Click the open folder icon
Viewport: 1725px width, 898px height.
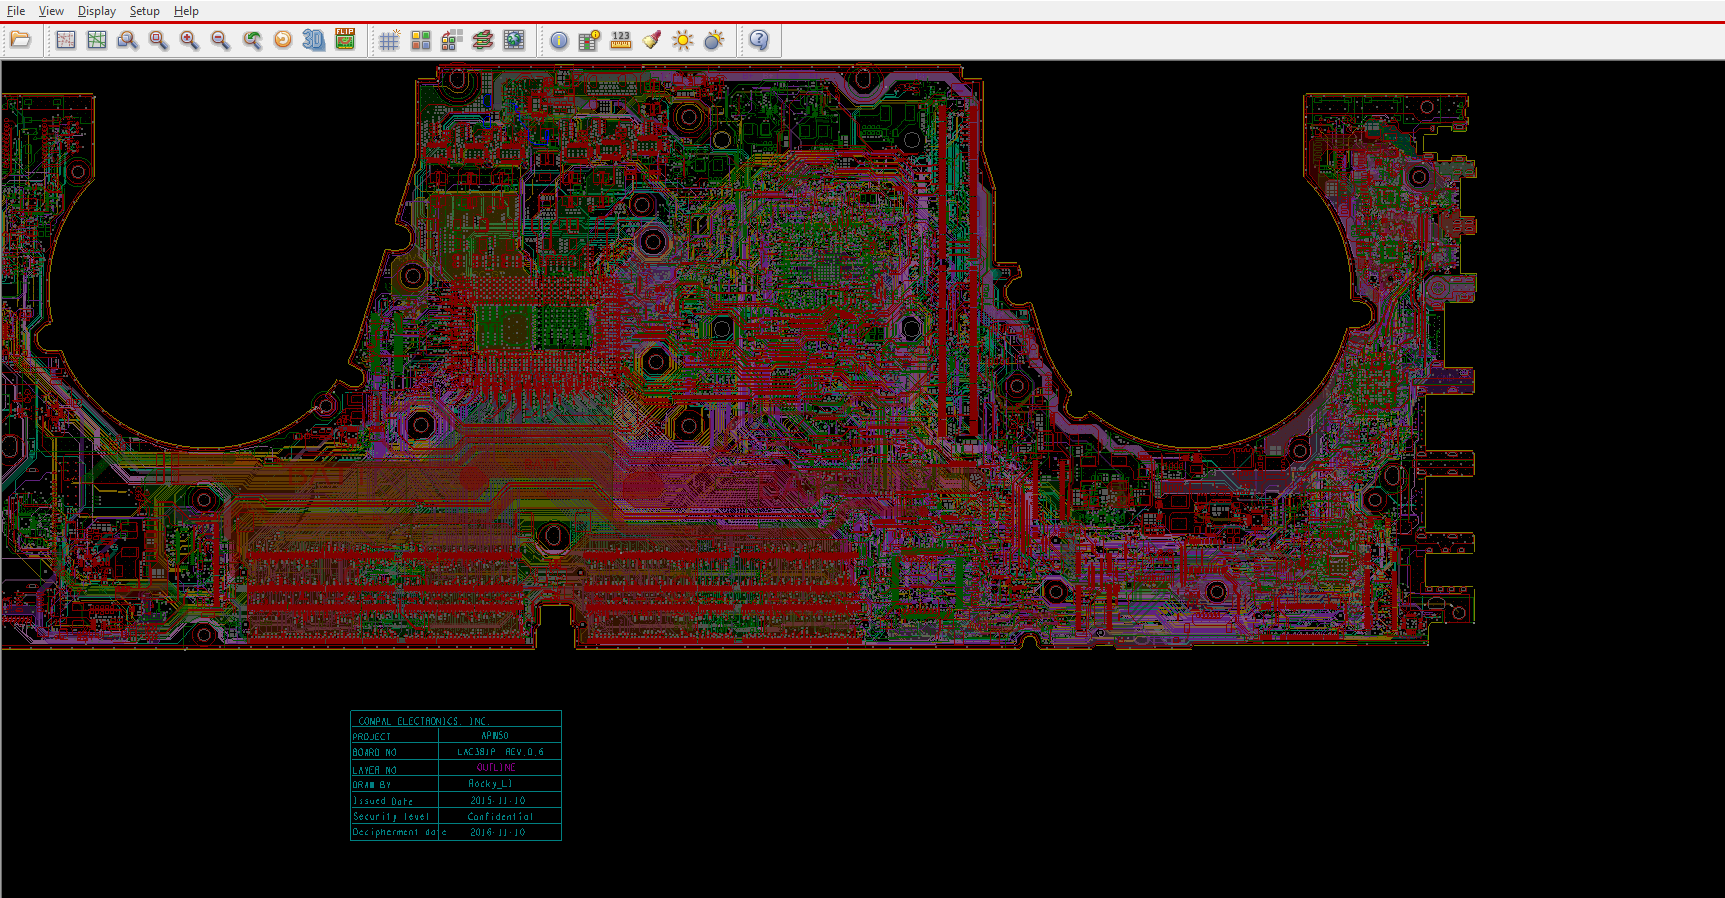point(21,40)
